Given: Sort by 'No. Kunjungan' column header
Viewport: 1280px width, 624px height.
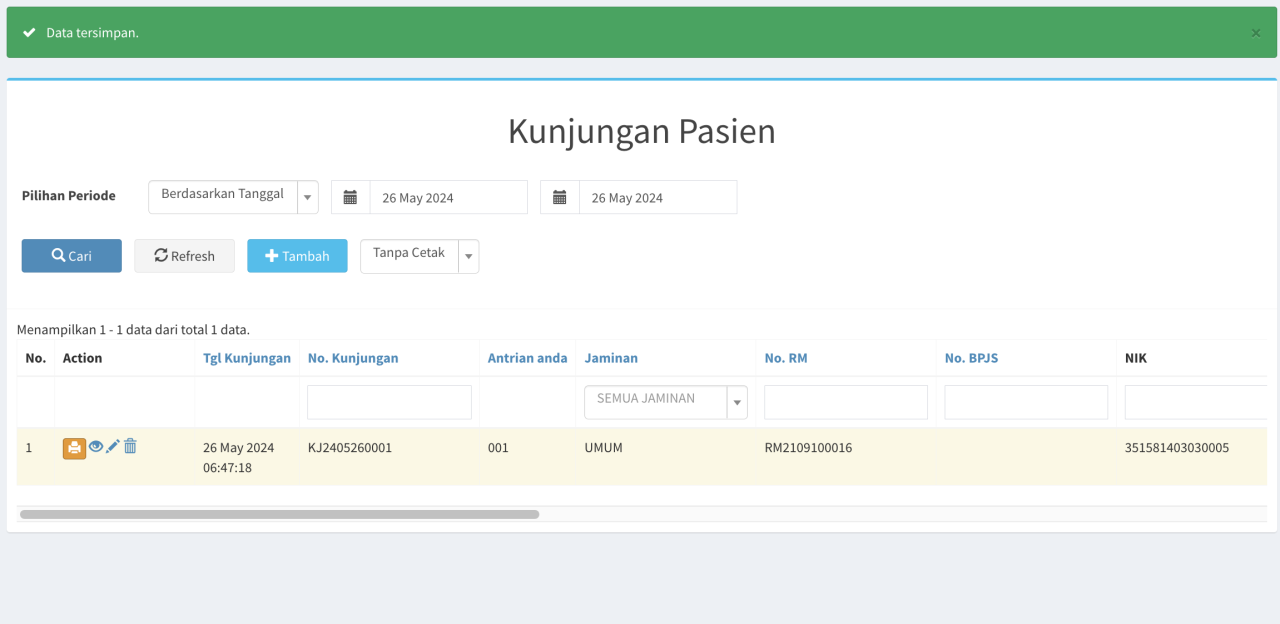Looking at the screenshot, I should point(353,358).
